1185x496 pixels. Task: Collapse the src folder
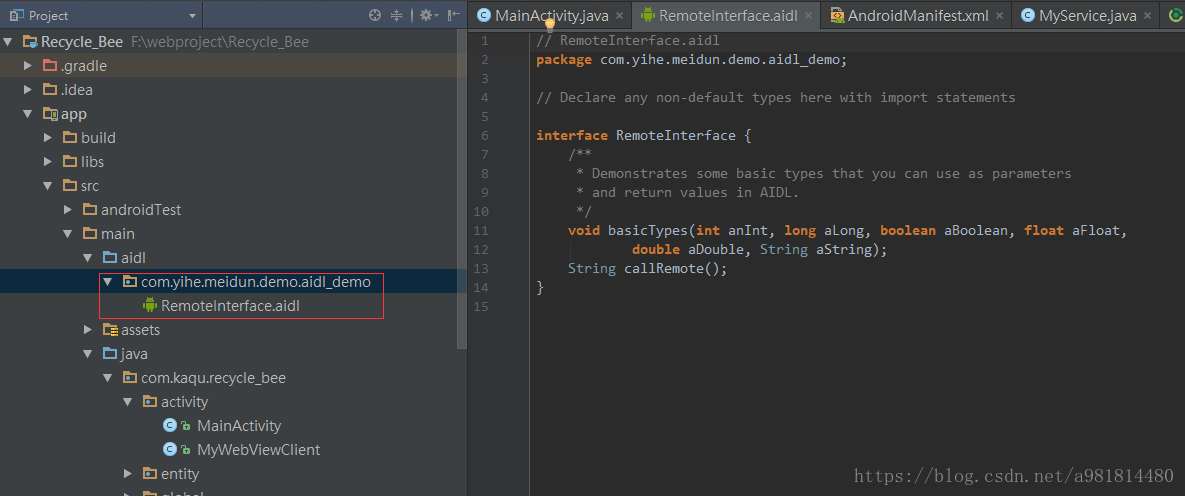pos(48,186)
